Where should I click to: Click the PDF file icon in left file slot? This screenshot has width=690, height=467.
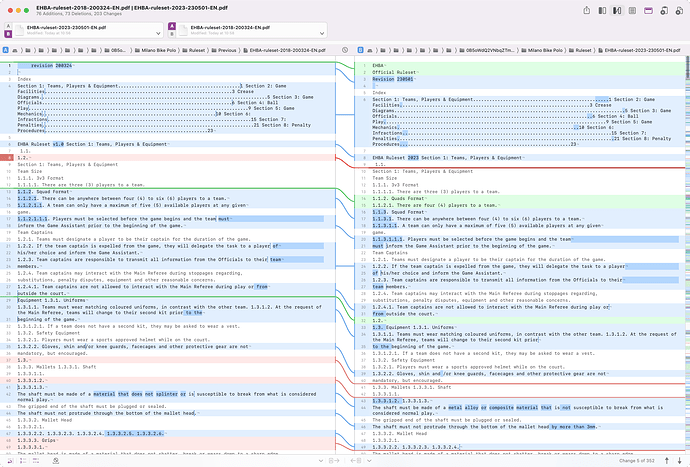click(x=19, y=30)
